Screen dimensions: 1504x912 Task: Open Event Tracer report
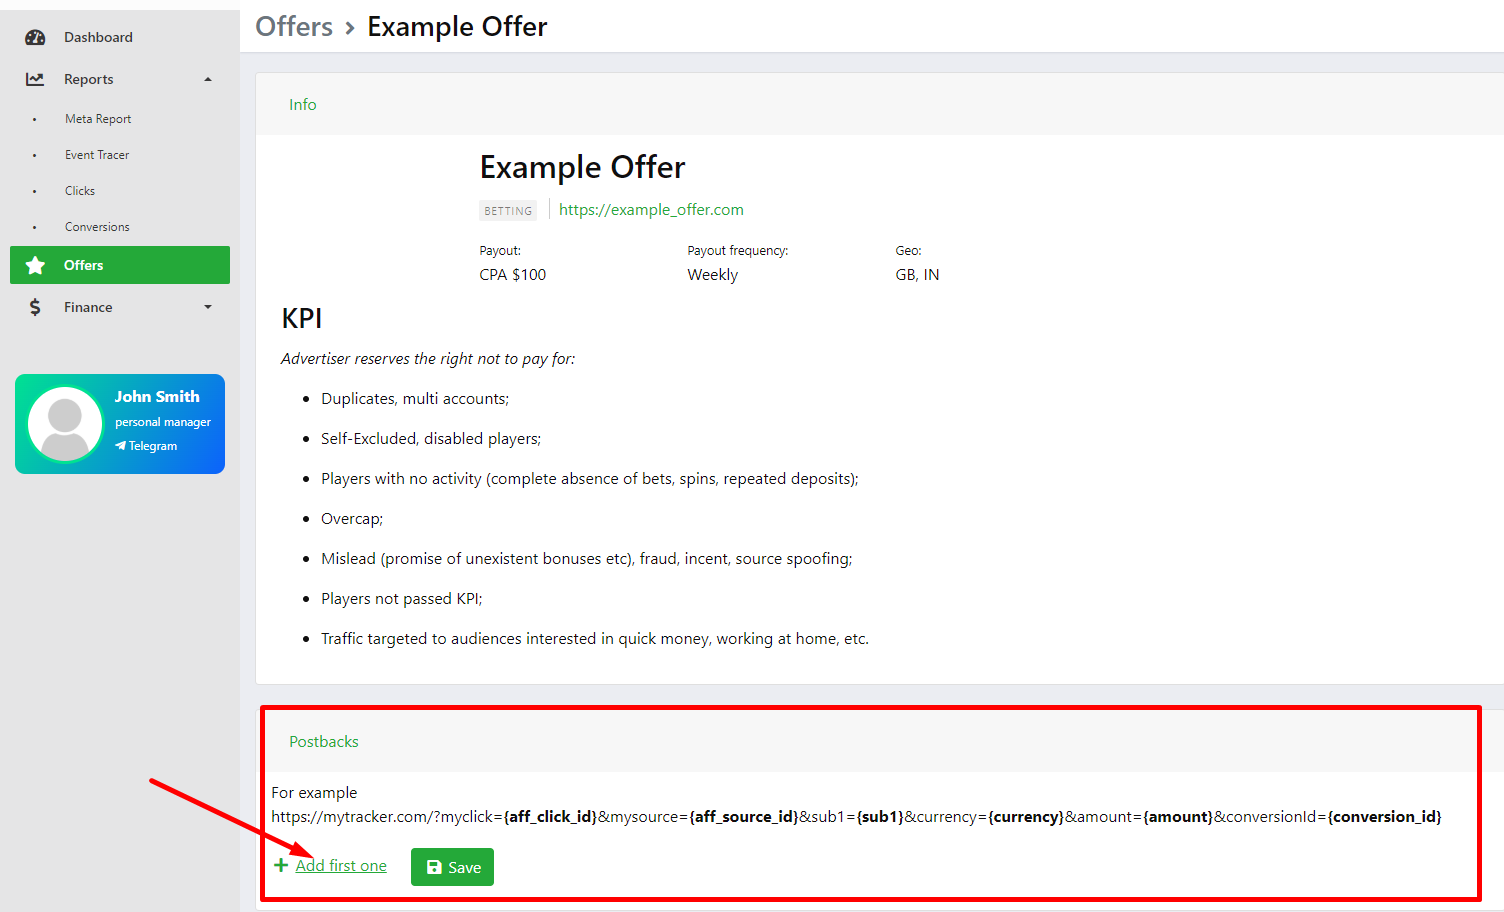[x=97, y=155]
